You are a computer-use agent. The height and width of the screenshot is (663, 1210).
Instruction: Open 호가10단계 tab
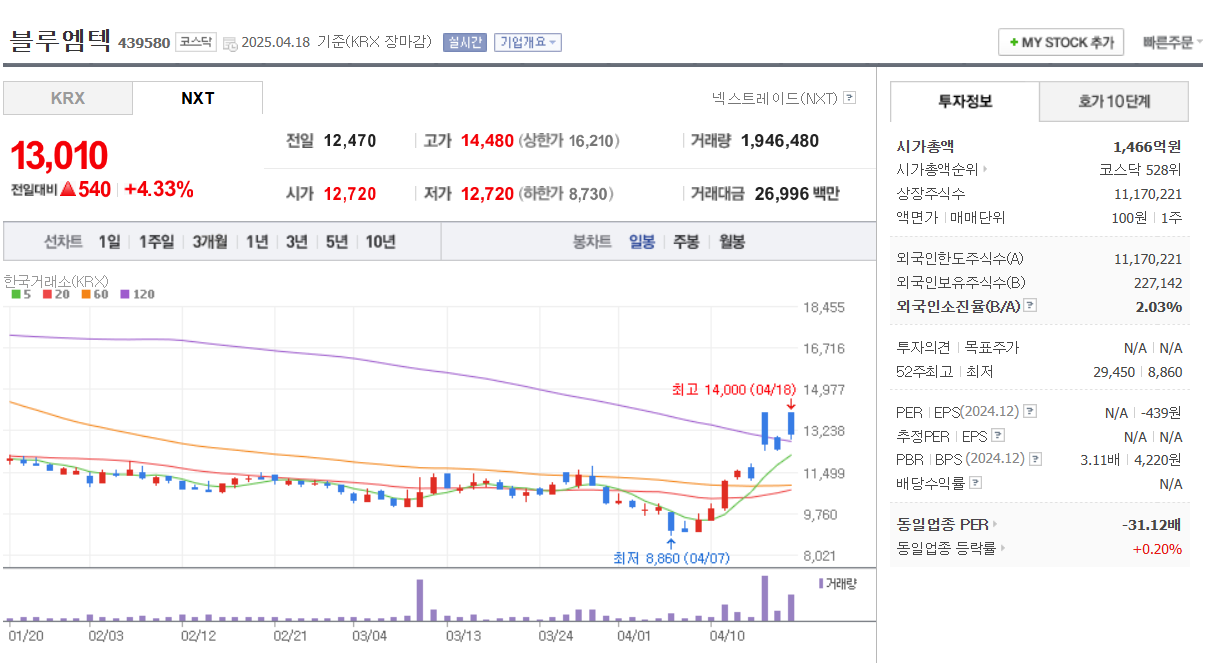[x=1114, y=101]
